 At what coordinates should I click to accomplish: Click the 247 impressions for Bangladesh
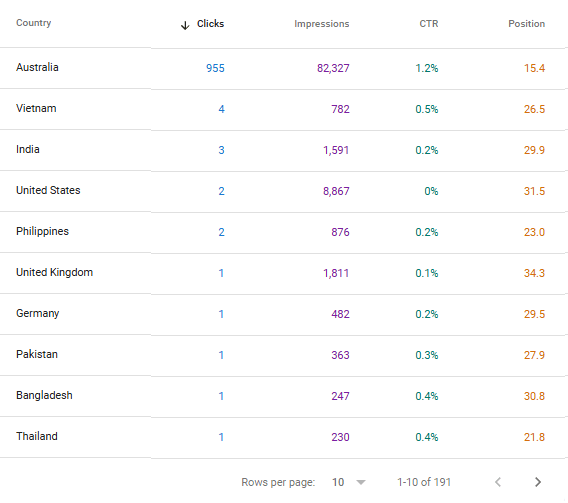pyautogui.click(x=341, y=395)
